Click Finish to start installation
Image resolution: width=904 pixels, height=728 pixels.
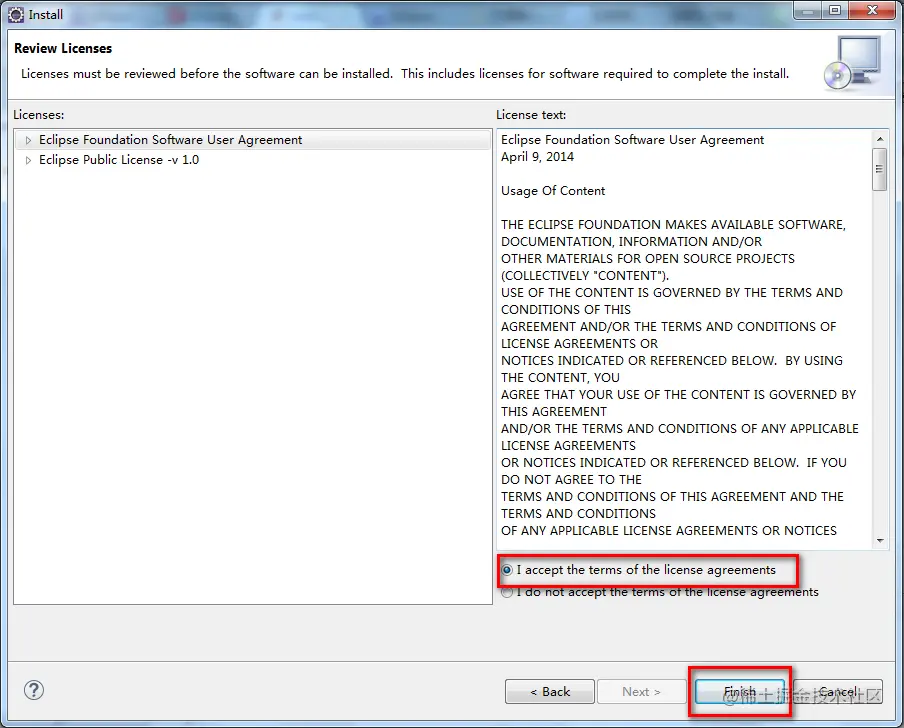click(740, 692)
